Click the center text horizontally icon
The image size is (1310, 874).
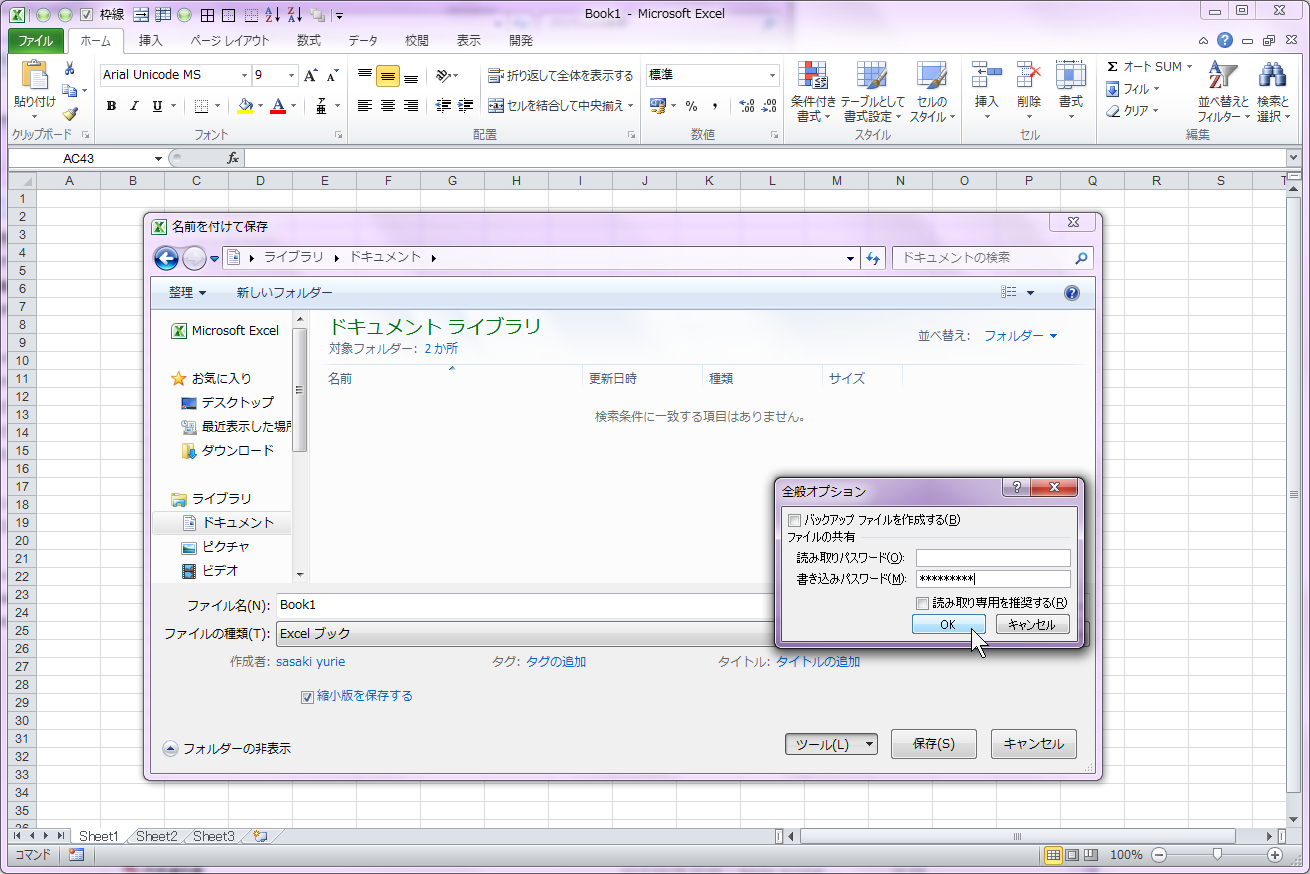[388, 106]
